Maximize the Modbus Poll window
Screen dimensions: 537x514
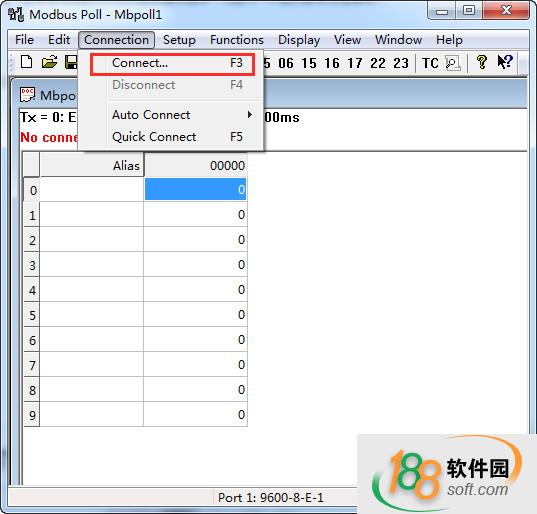(469, 11)
